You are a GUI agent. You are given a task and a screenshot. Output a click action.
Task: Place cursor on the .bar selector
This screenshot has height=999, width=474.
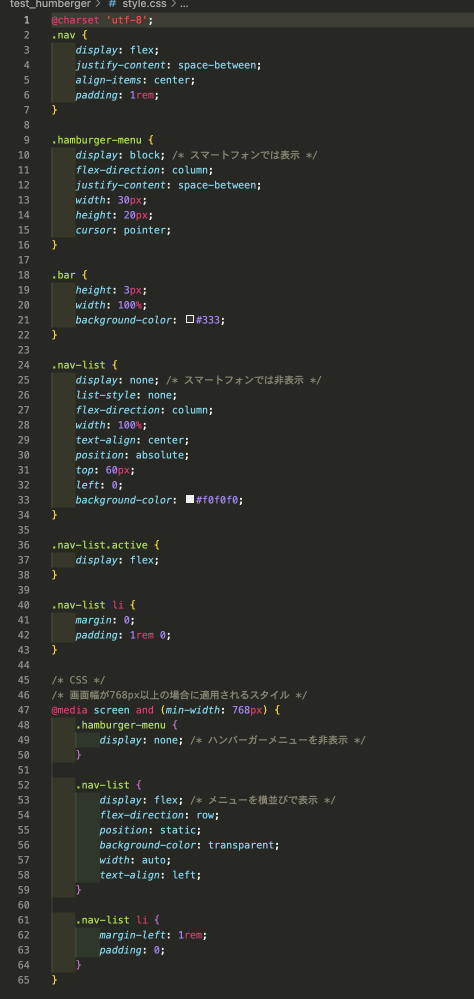[64, 275]
